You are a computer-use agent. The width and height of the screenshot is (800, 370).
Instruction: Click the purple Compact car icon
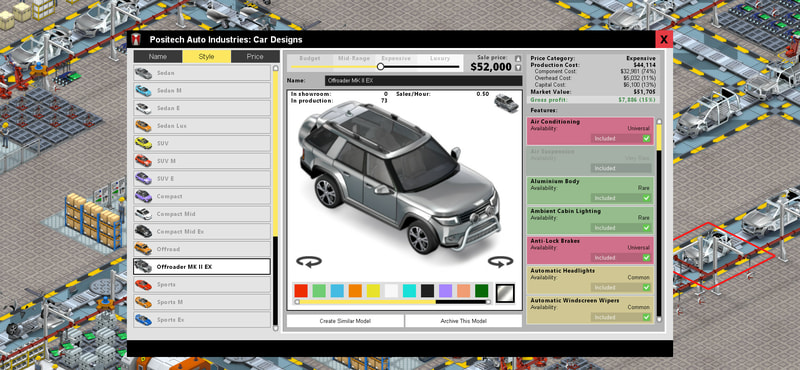point(143,196)
